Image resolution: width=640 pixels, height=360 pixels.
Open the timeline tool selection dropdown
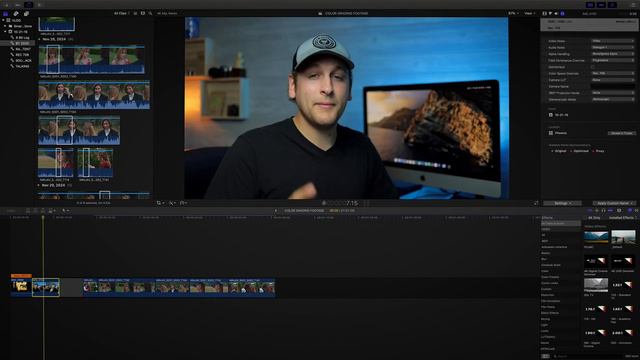click(65, 211)
